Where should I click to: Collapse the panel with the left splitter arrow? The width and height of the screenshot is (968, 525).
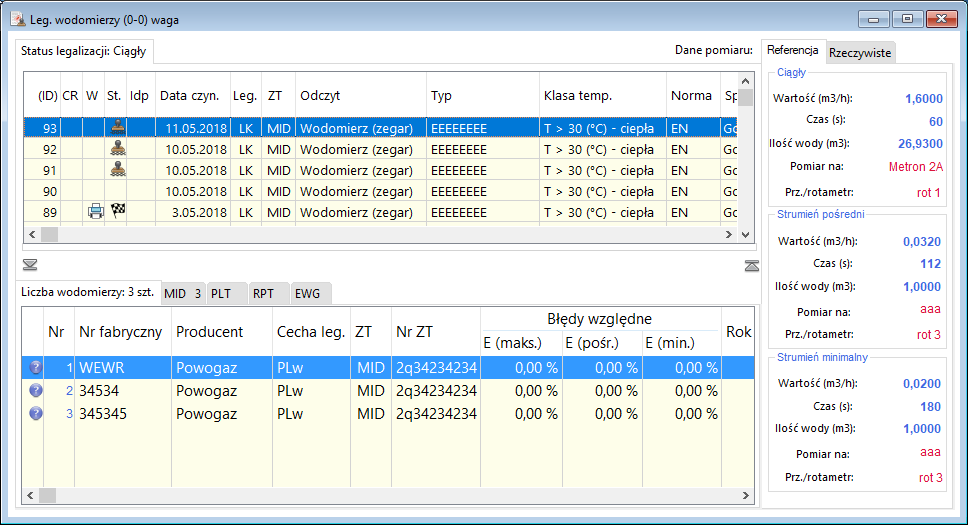pyautogui.click(x=30, y=265)
